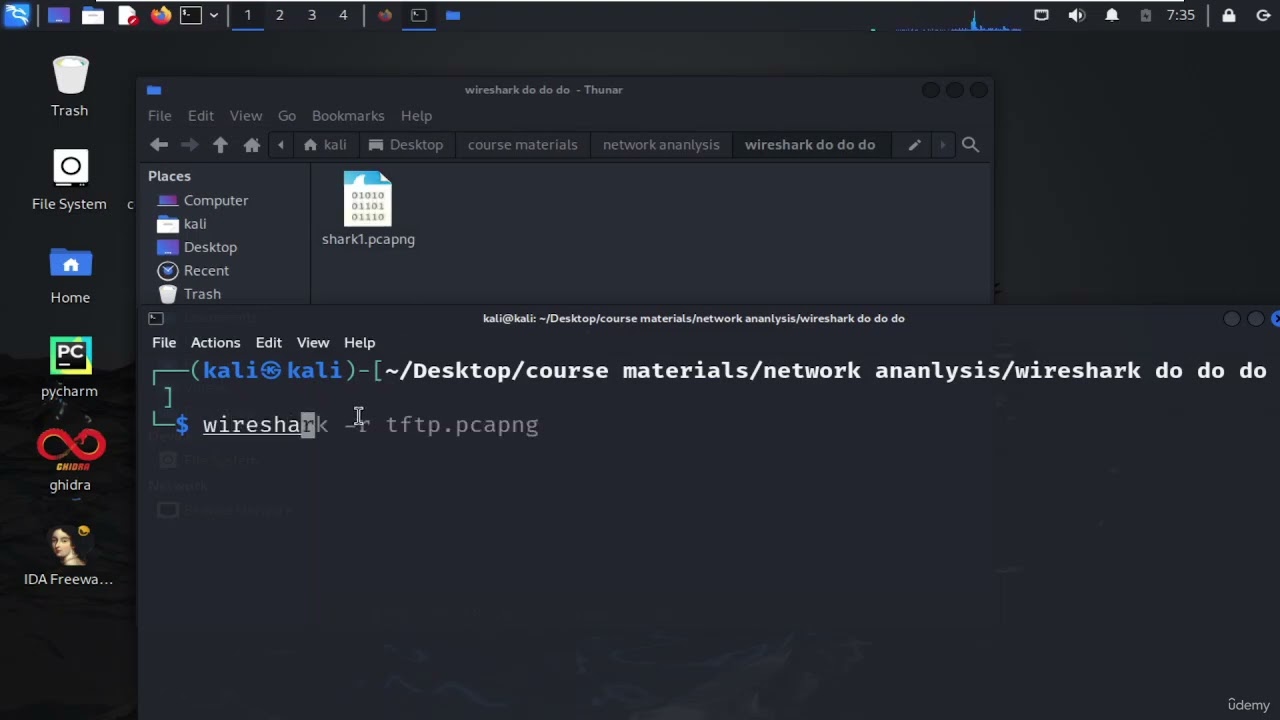Click the course materials path button
1280x720 pixels.
(522, 145)
